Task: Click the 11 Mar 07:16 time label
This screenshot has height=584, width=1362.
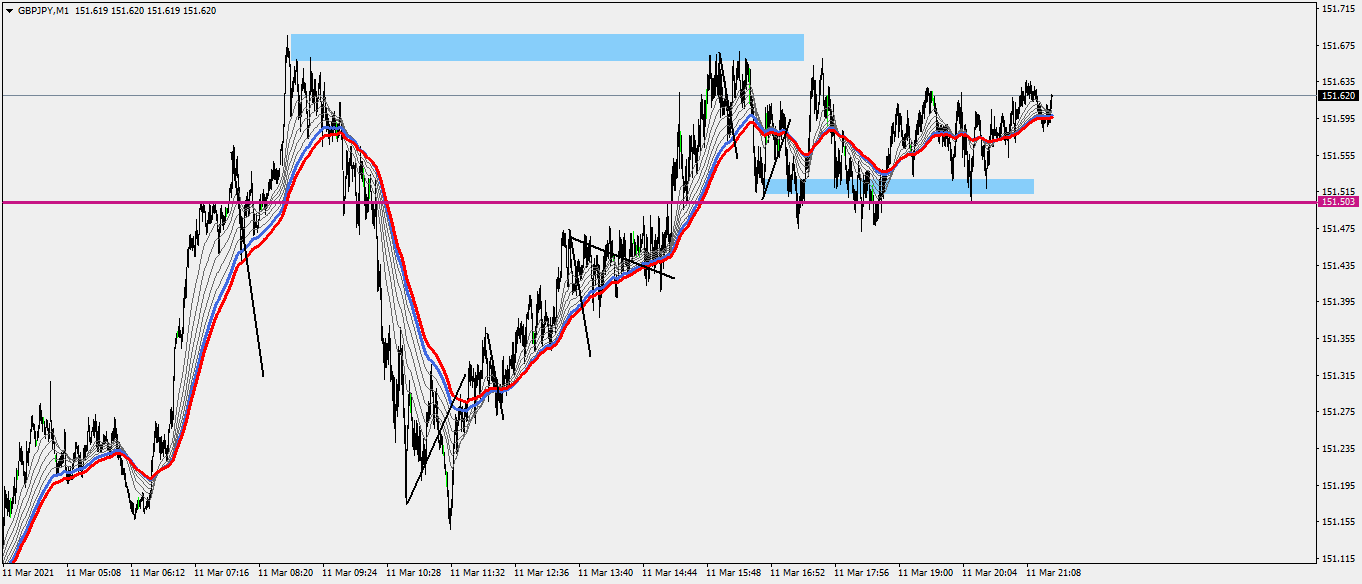Action: 221,574
